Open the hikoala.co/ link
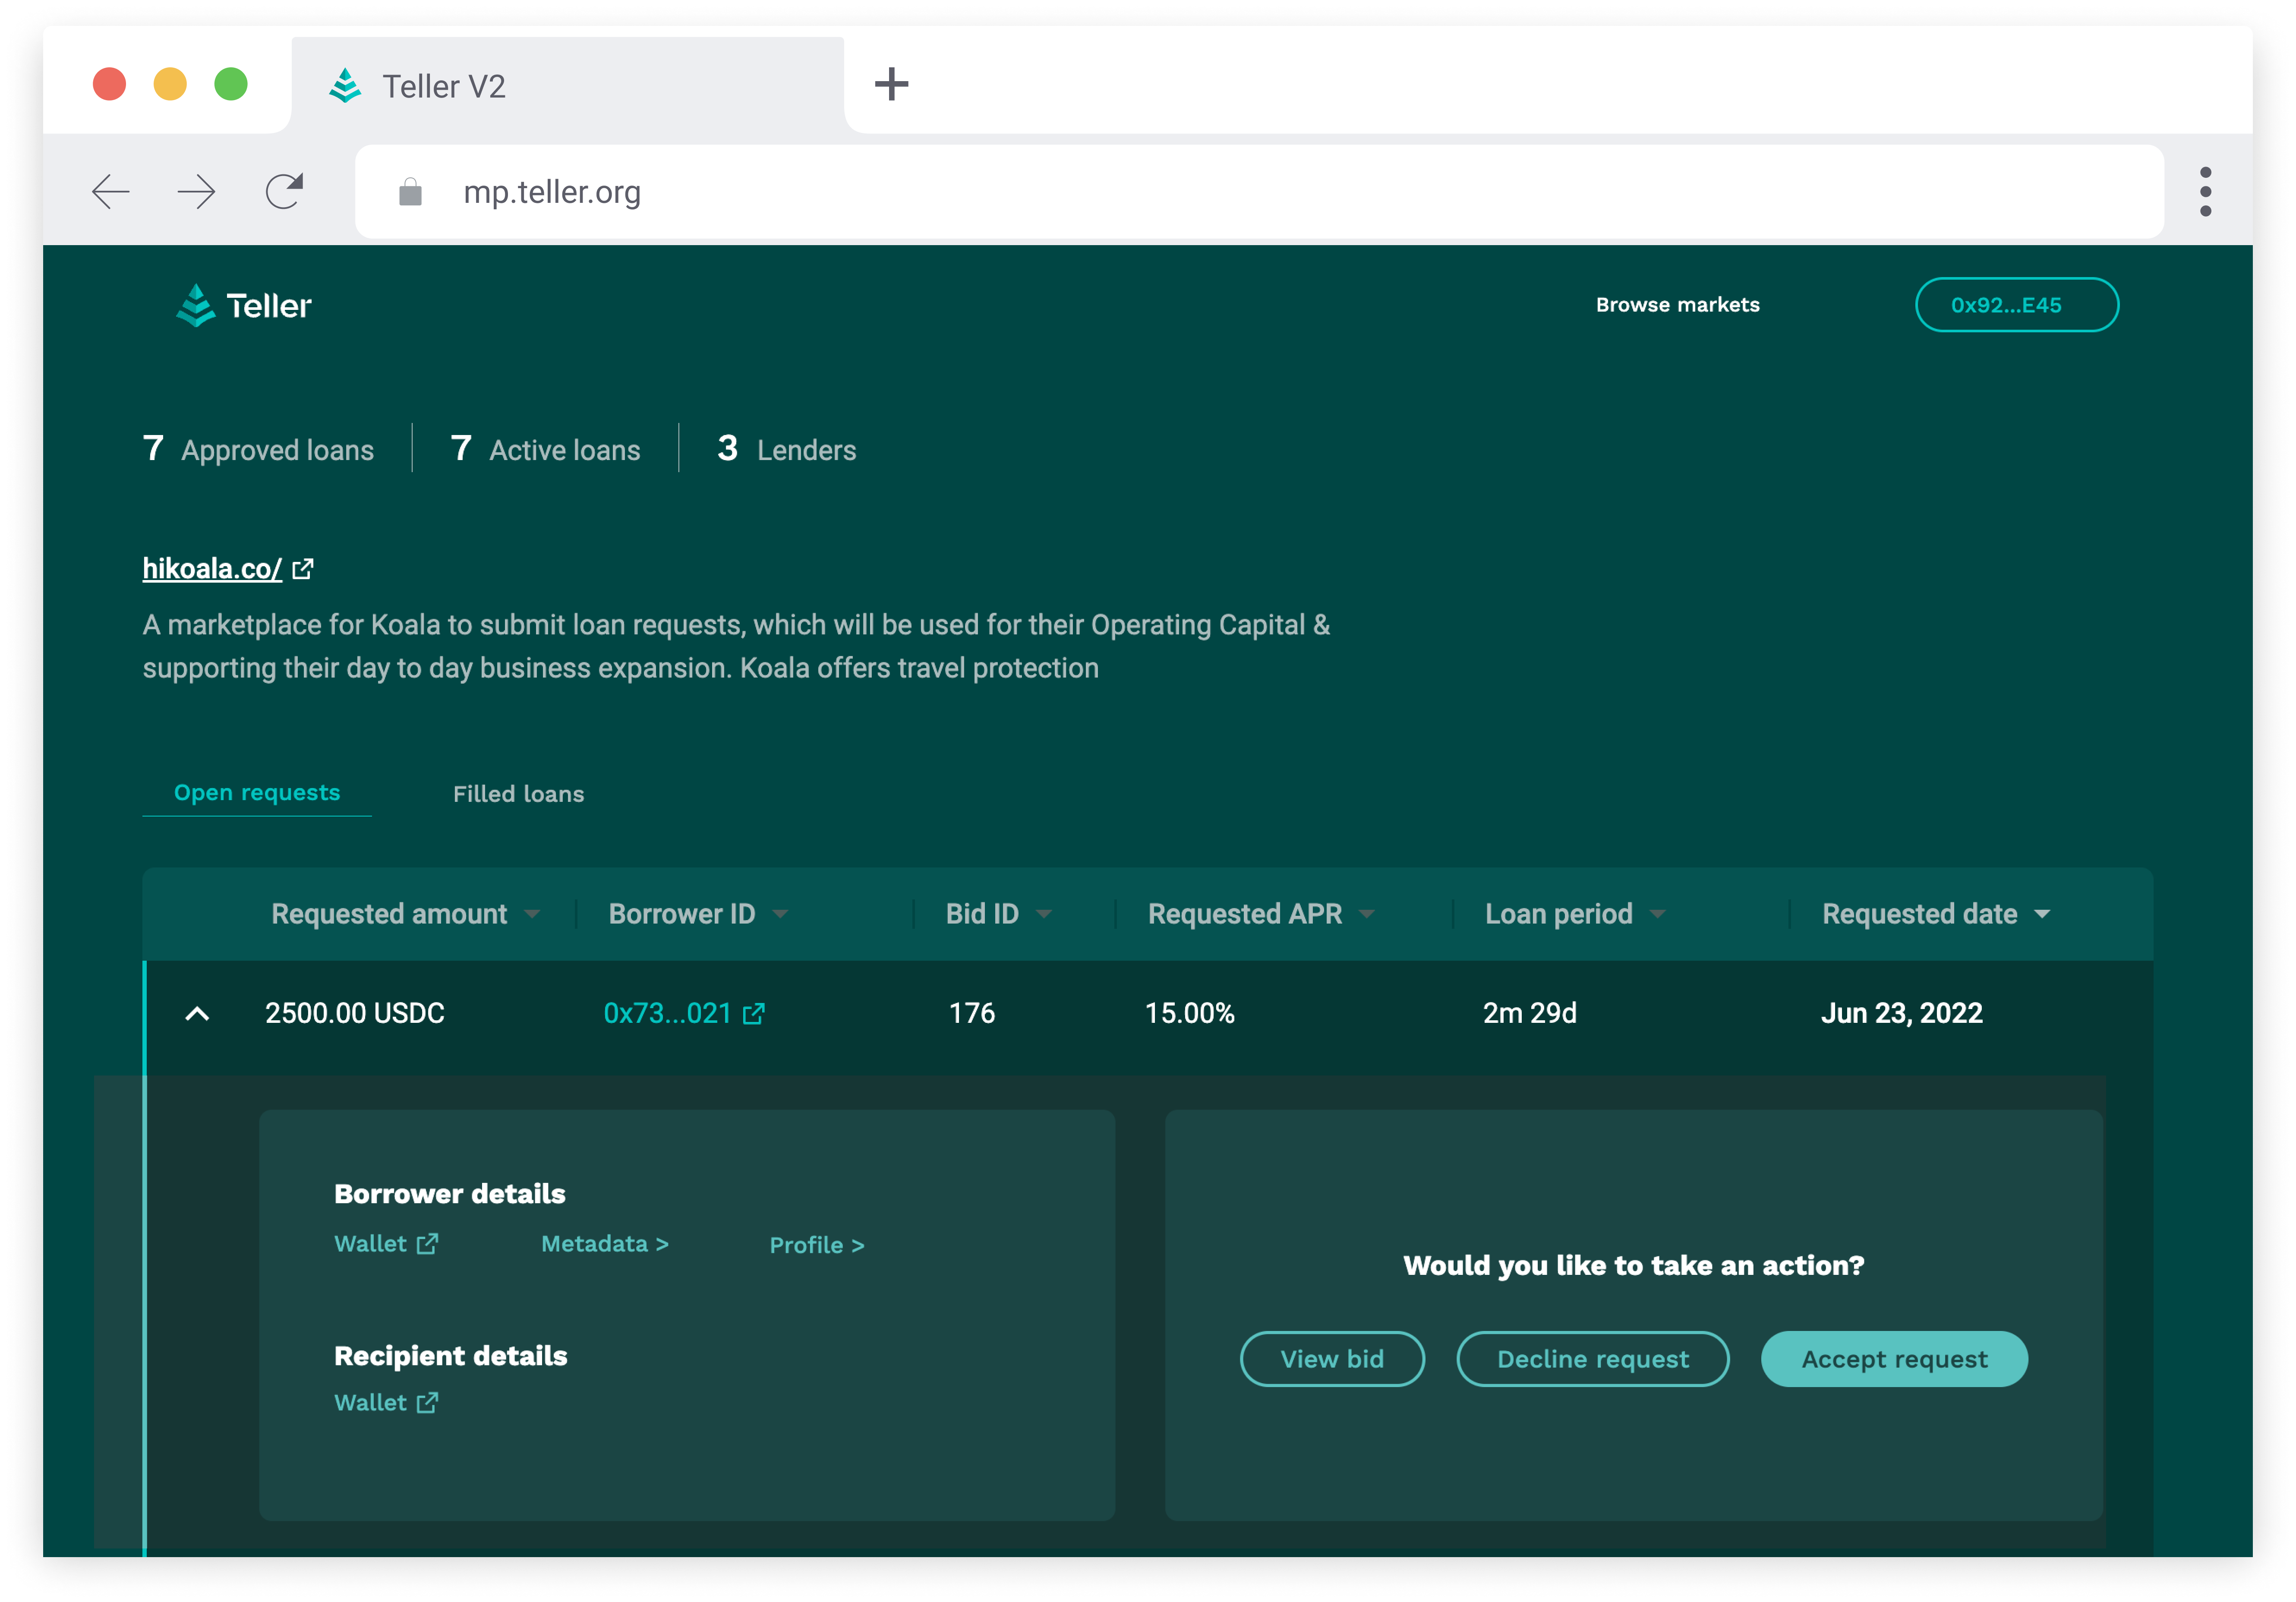Screen dimensions: 2296x1602 click(212, 568)
